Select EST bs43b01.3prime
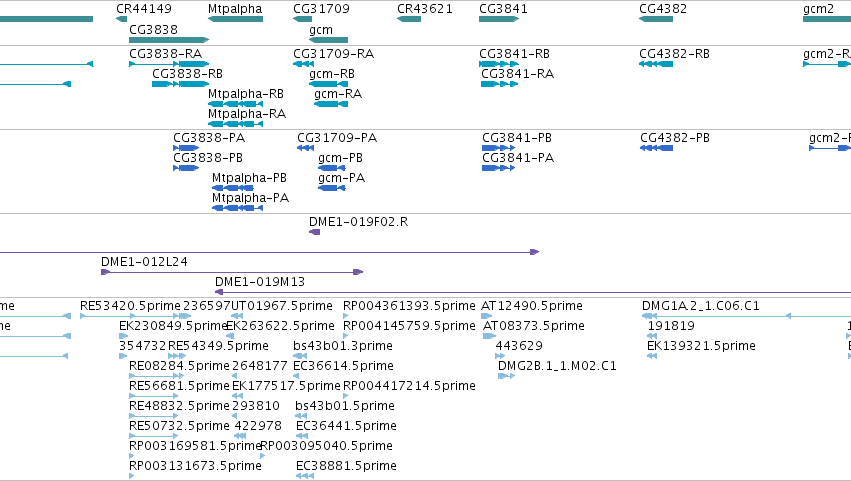 point(343,346)
